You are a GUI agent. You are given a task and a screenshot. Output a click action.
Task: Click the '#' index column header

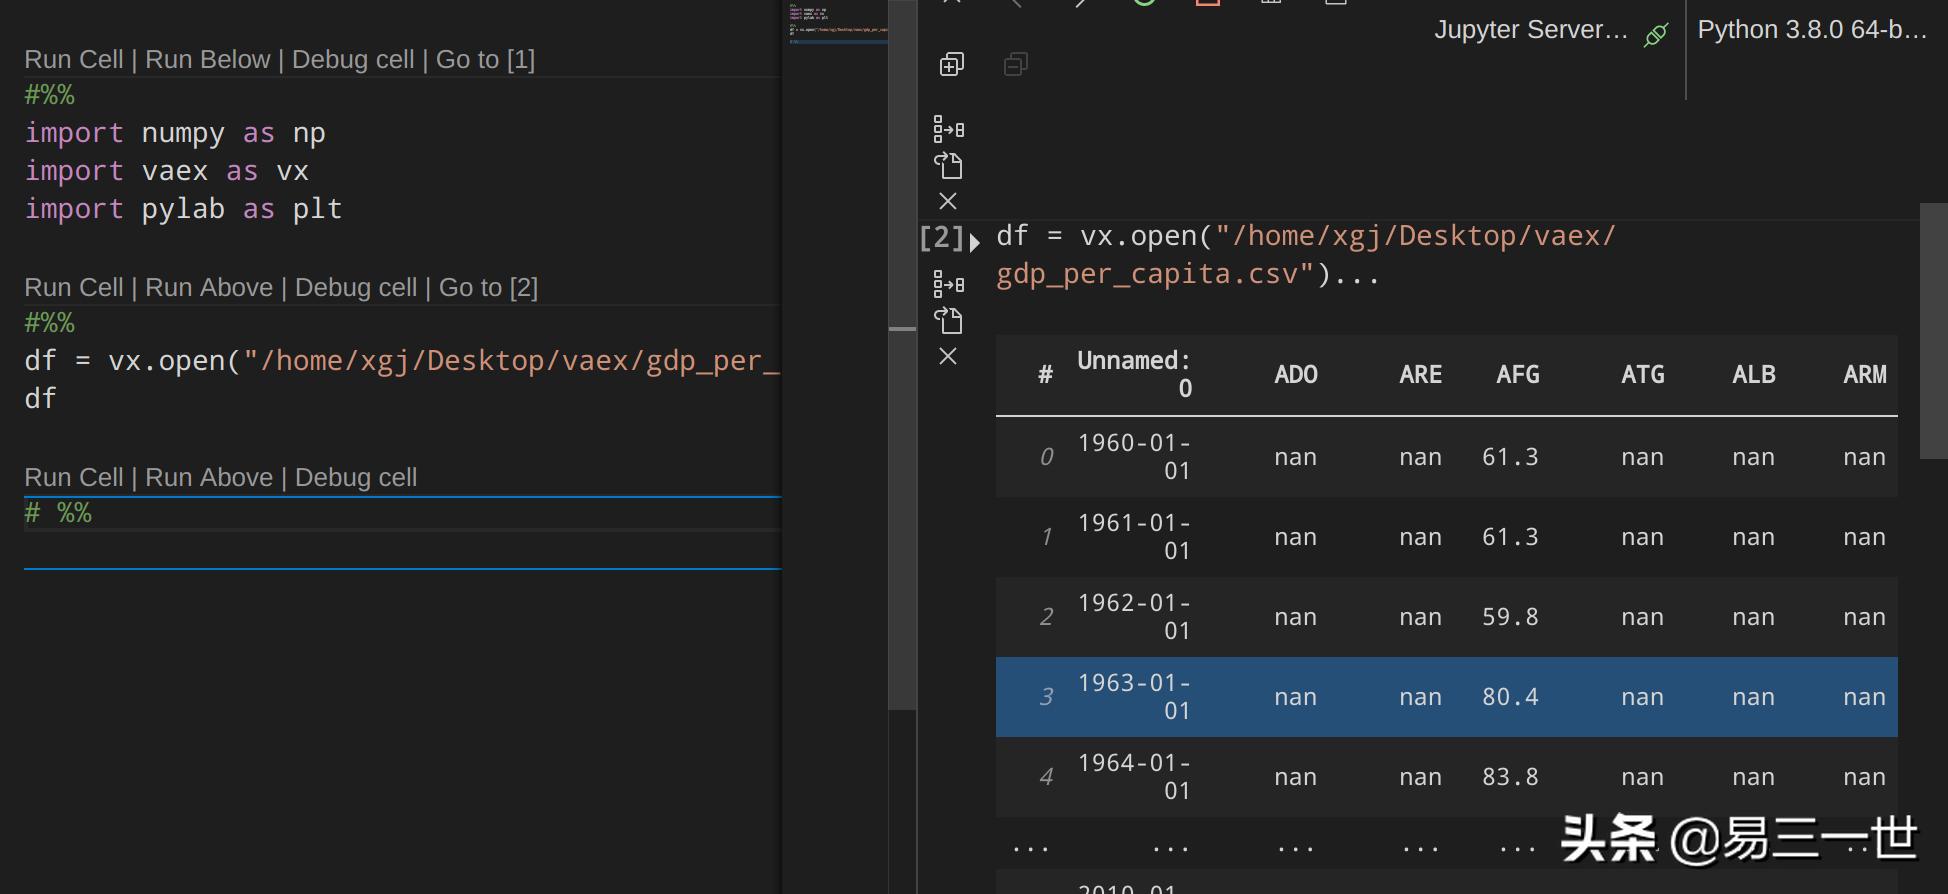point(1045,375)
